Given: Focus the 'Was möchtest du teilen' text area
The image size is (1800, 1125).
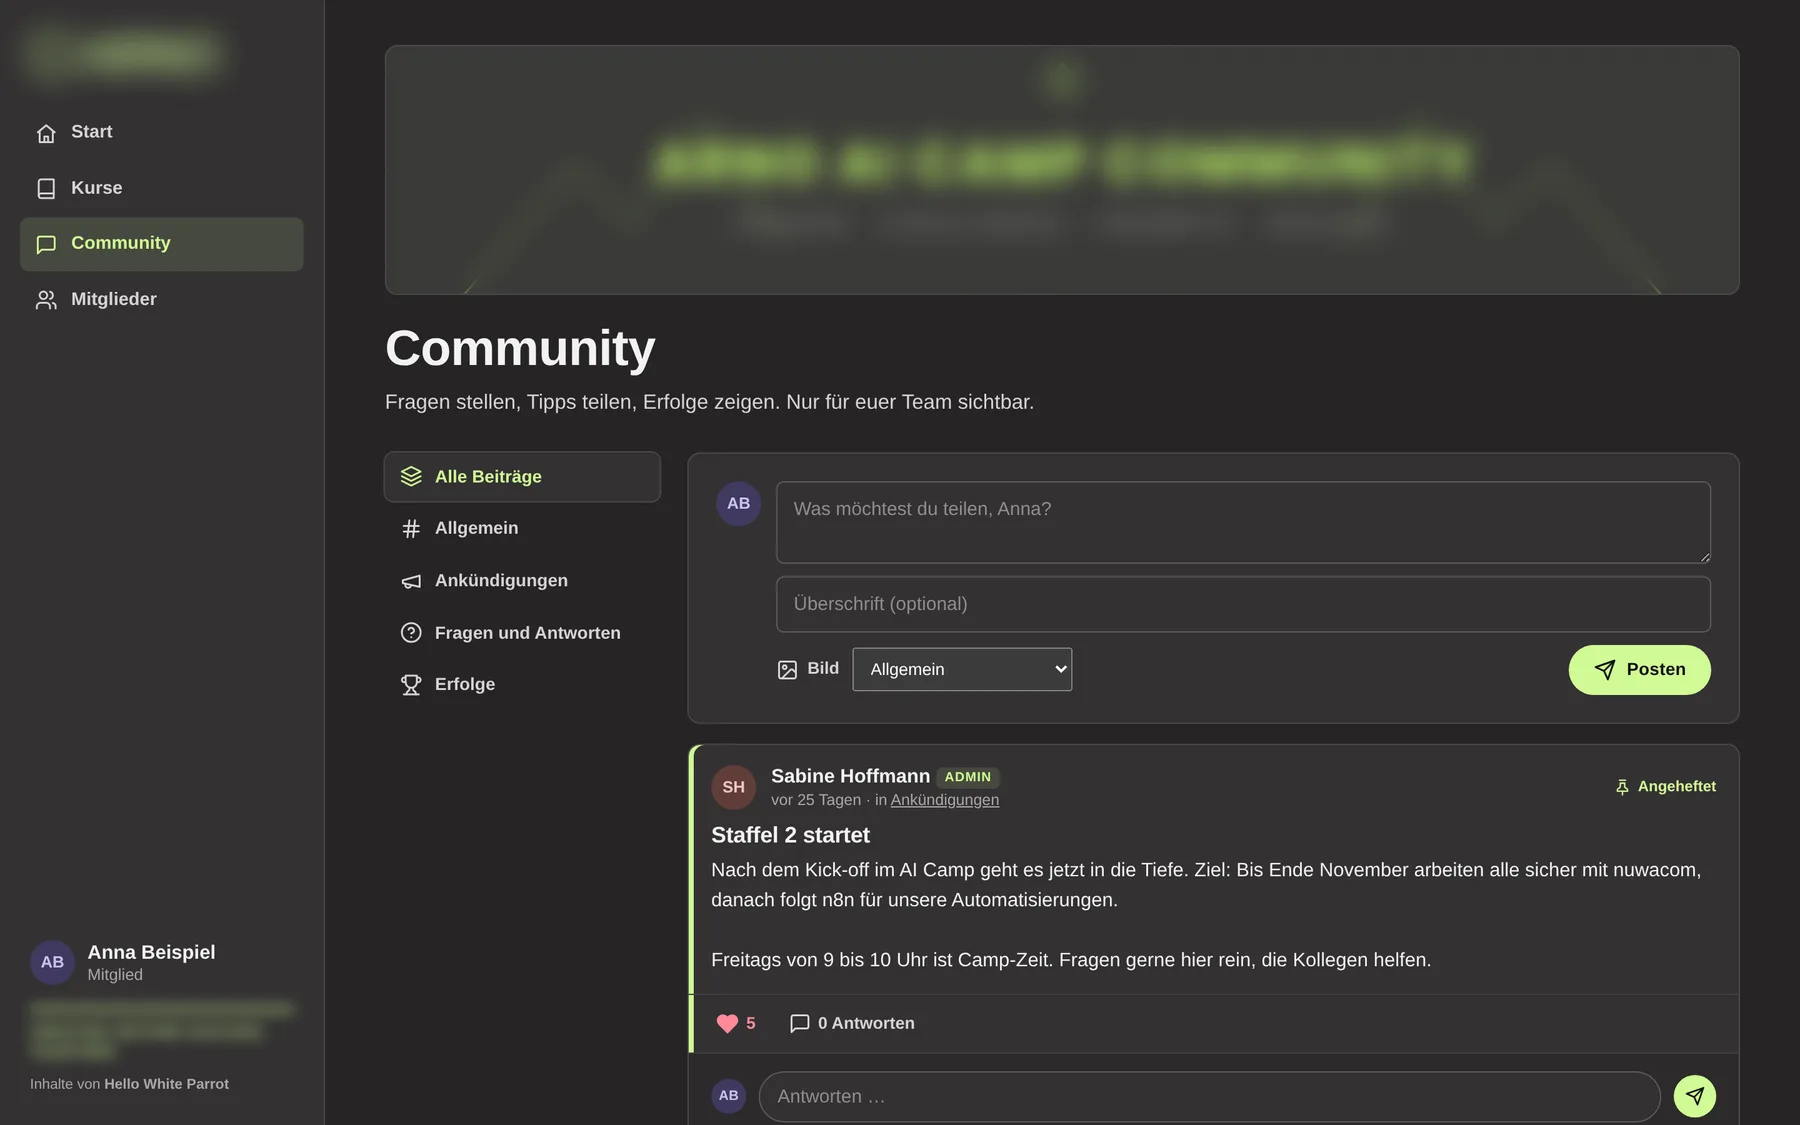Looking at the screenshot, I should point(1243,522).
